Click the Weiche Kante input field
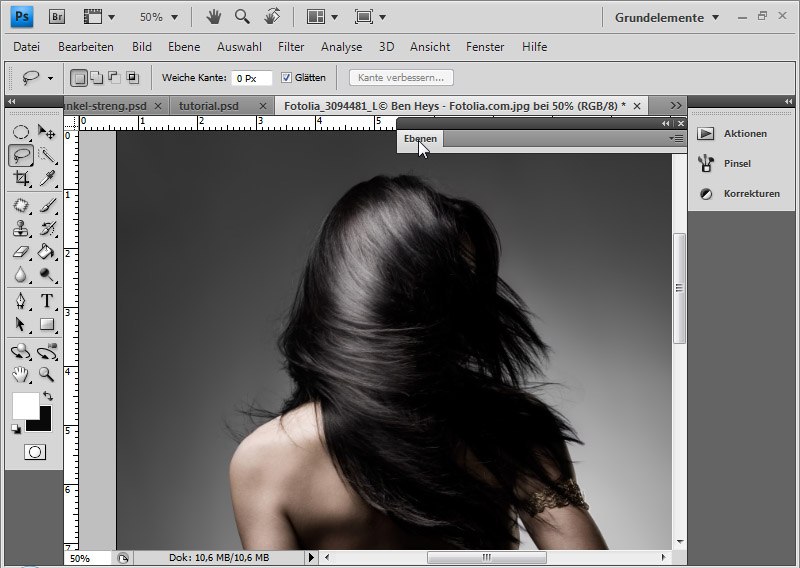The width and height of the screenshot is (800, 568). pos(251,77)
